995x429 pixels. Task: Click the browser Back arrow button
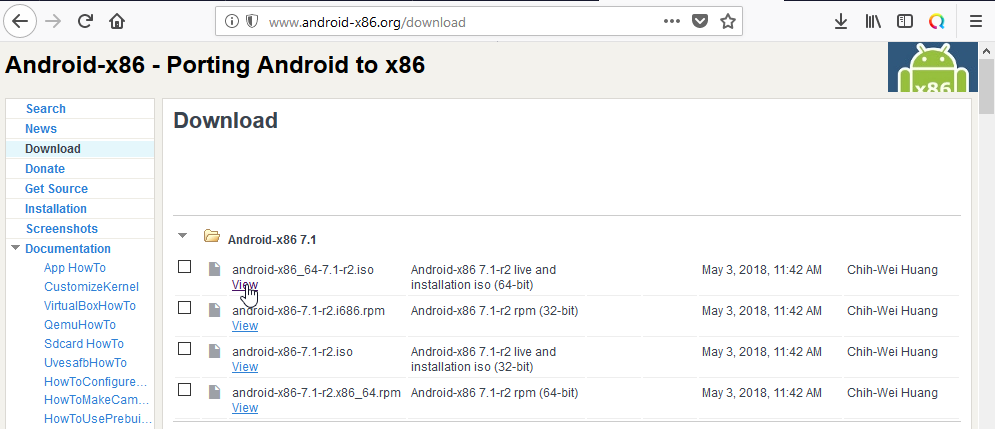pyautogui.click(x=22, y=21)
